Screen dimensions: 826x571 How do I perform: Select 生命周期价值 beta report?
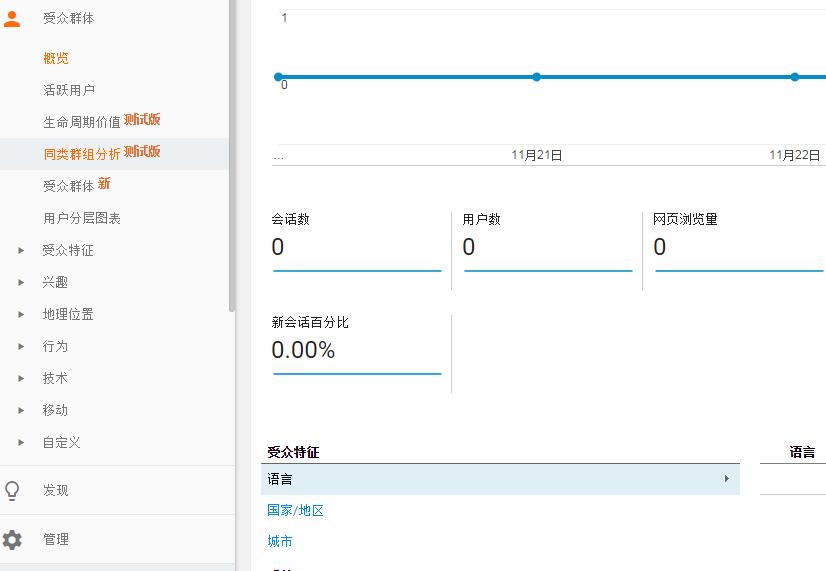click(x=82, y=121)
